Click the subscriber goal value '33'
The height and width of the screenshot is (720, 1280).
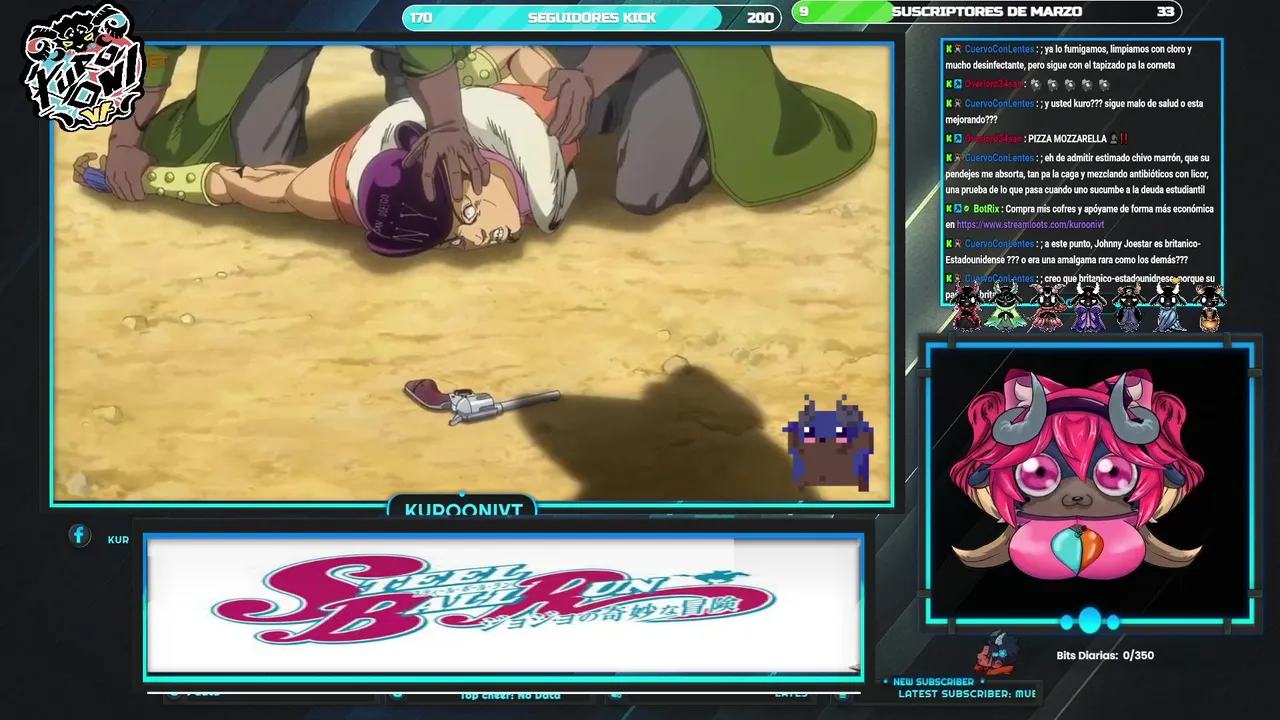click(1165, 12)
